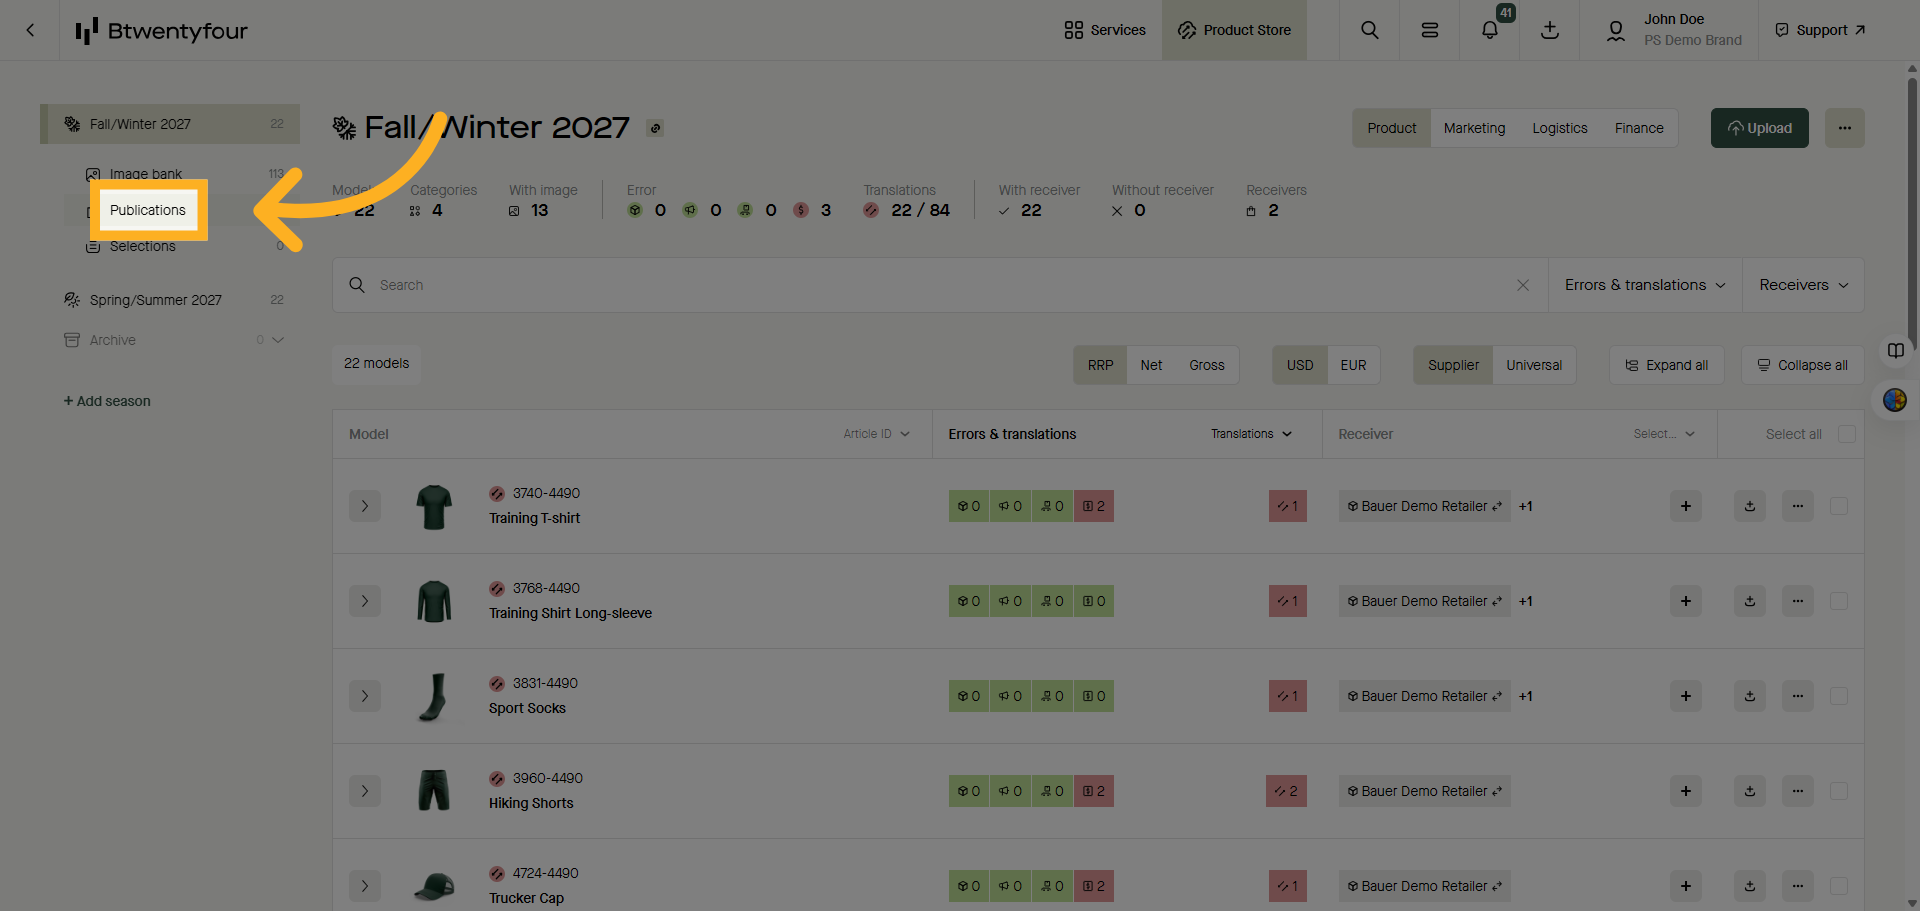The width and height of the screenshot is (1920, 911).
Task: Expand the Training Shirt Long-sleeve row
Action: coord(365,601)
